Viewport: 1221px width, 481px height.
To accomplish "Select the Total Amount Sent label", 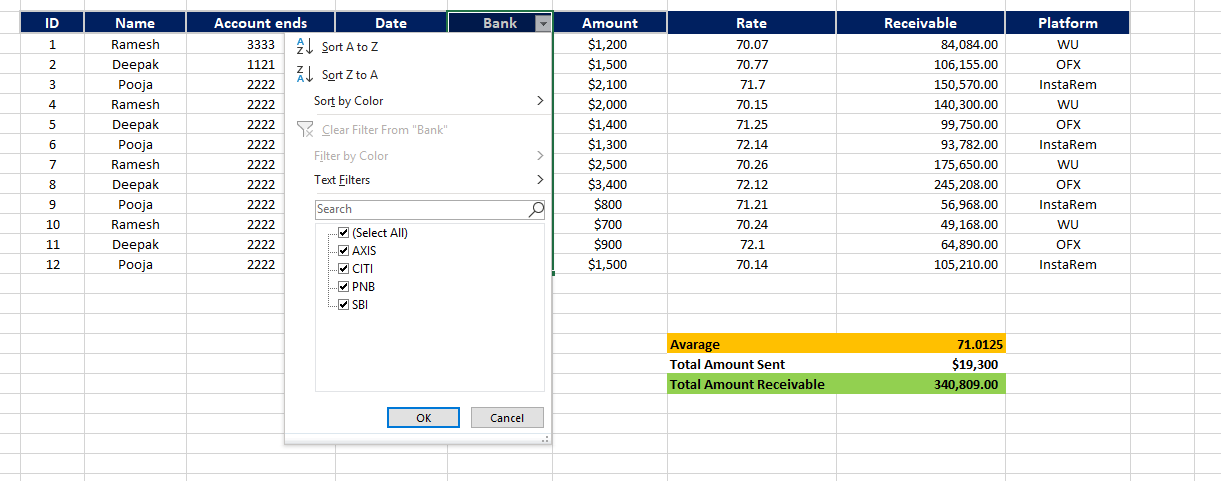I will pyautogui.click(x=751, y=364).
